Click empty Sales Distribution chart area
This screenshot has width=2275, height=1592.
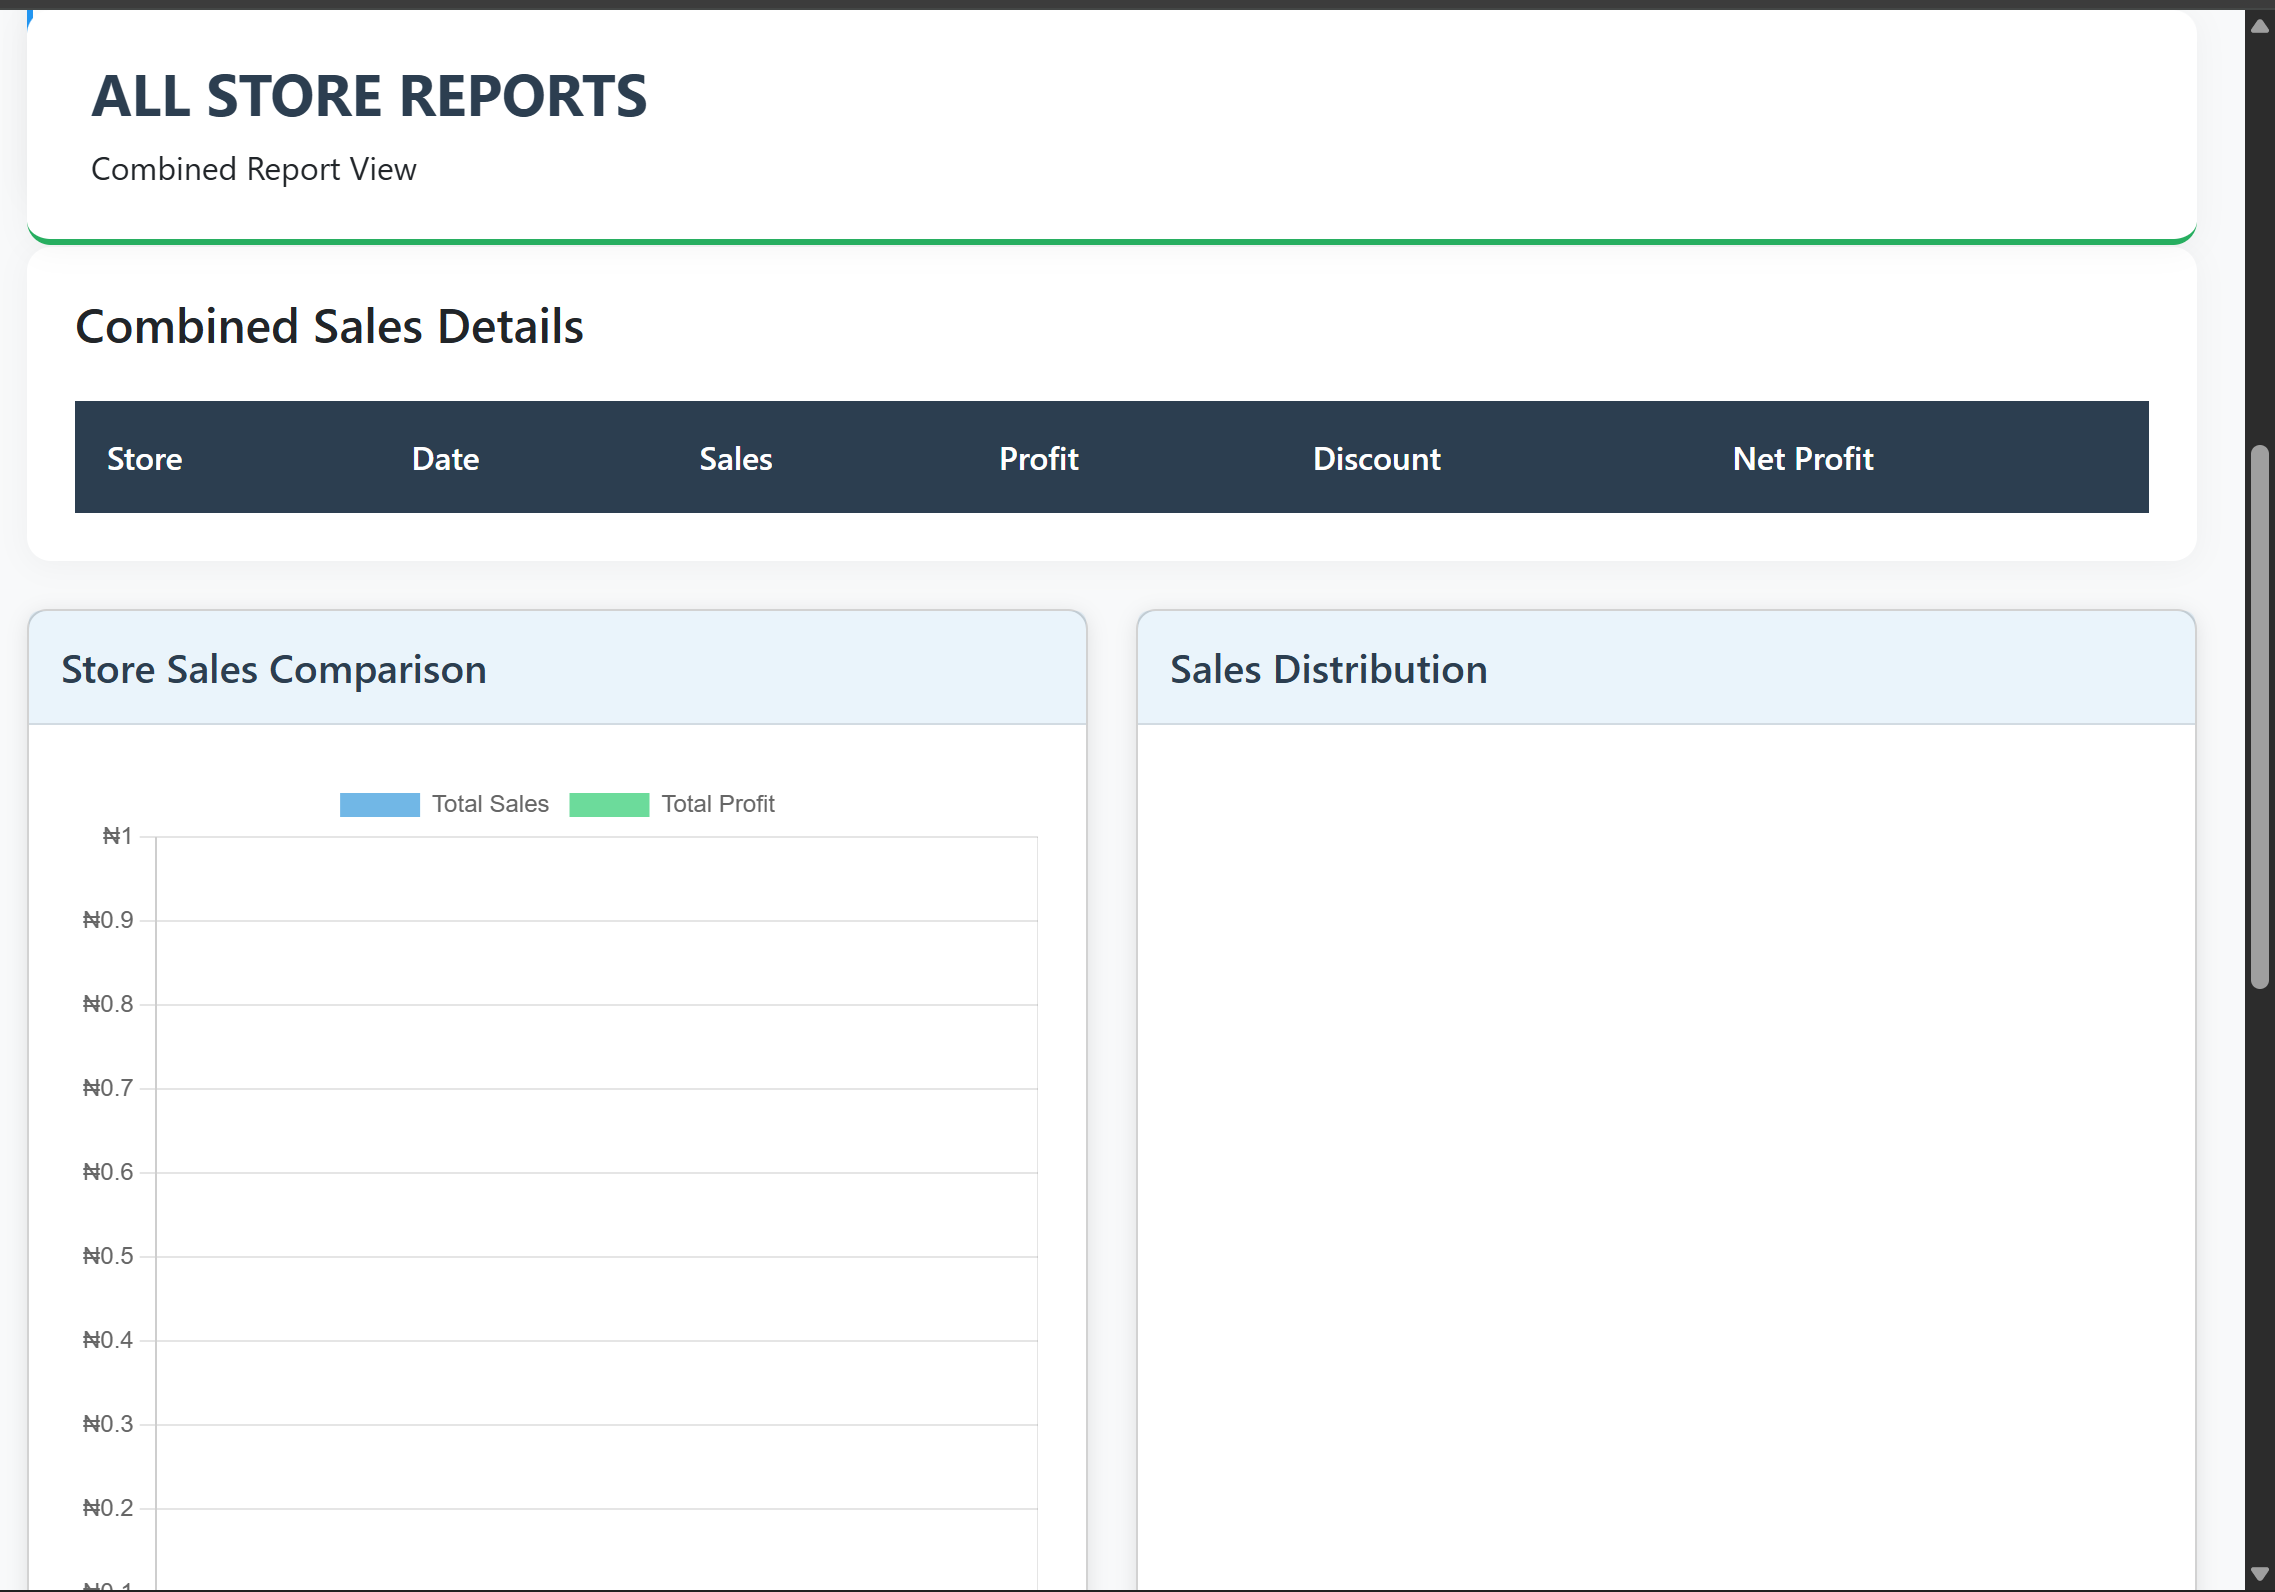point(1665,1150)
